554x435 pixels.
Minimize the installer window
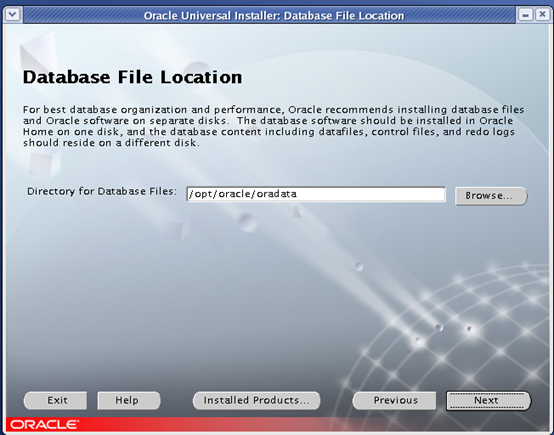coord(525,15)
